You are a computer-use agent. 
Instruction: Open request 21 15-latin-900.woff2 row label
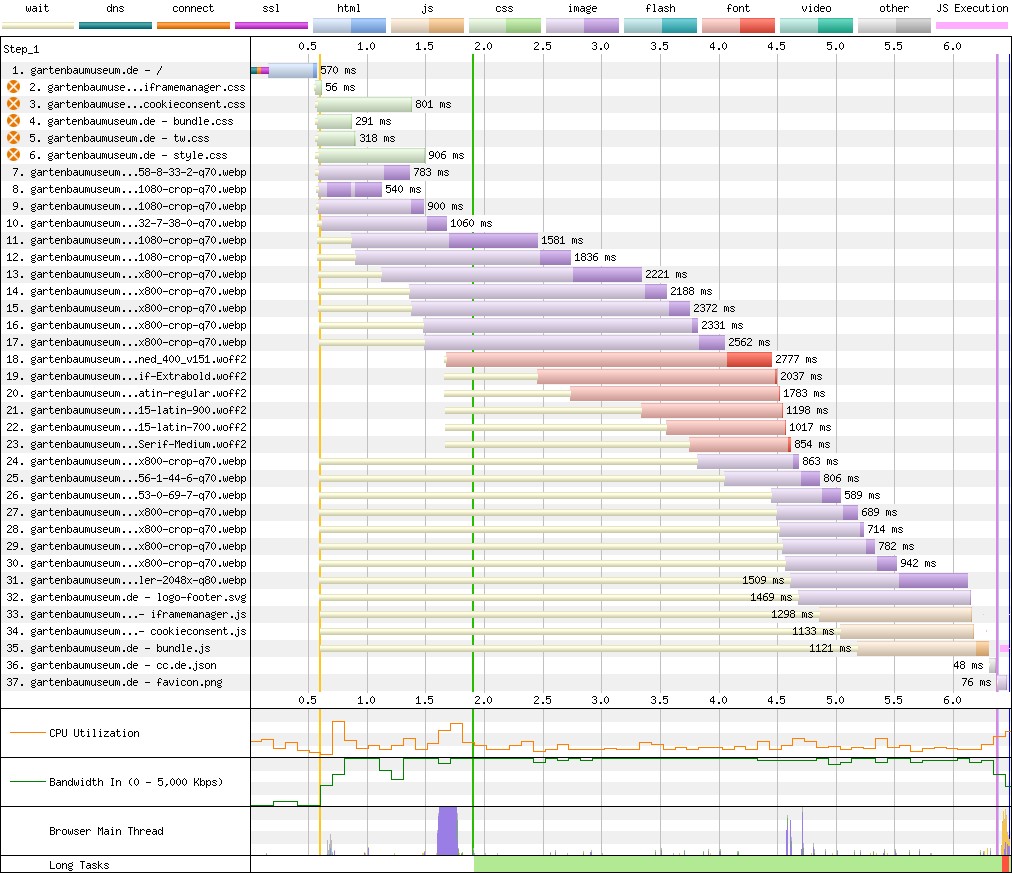(126, 410)
